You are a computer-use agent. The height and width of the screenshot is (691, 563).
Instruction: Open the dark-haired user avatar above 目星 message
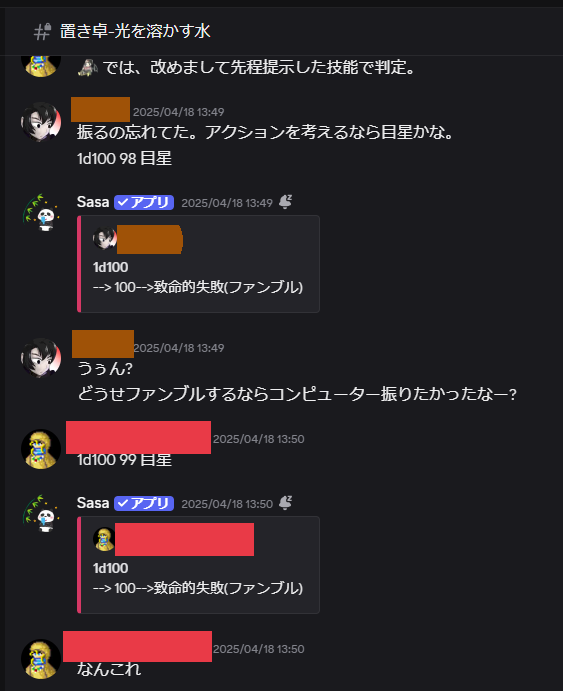41,122
